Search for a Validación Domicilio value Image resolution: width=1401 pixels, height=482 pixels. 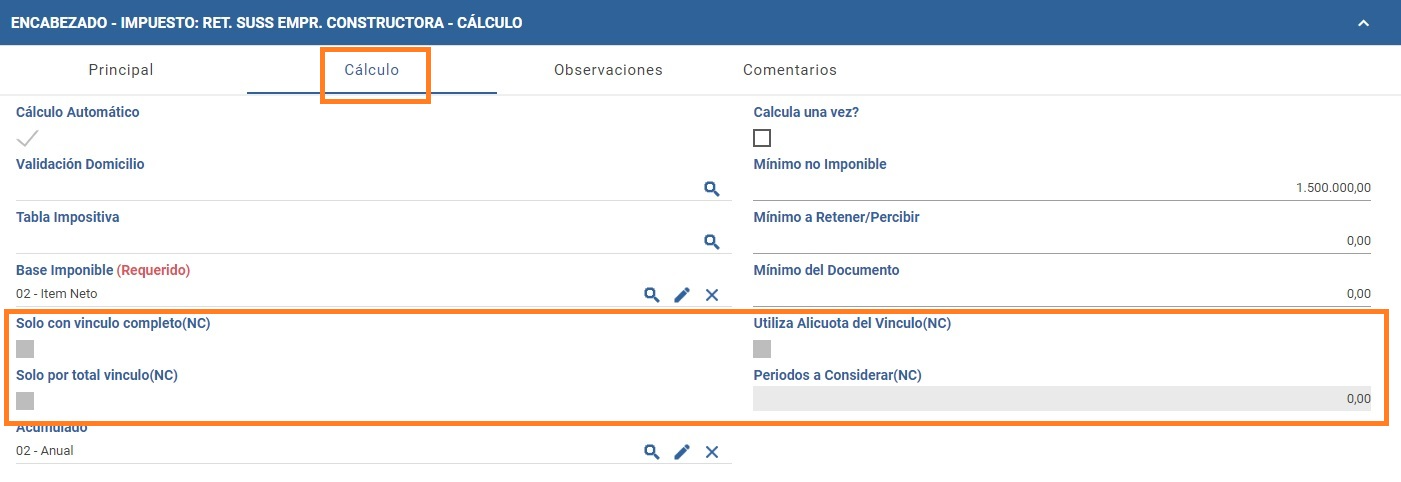[x=712, y=188]
